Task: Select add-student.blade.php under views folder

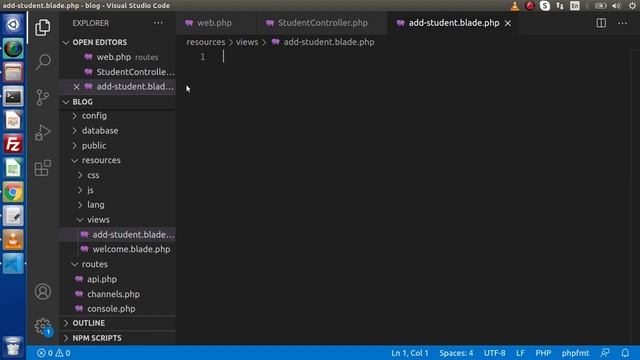Action: click(118, 234)
